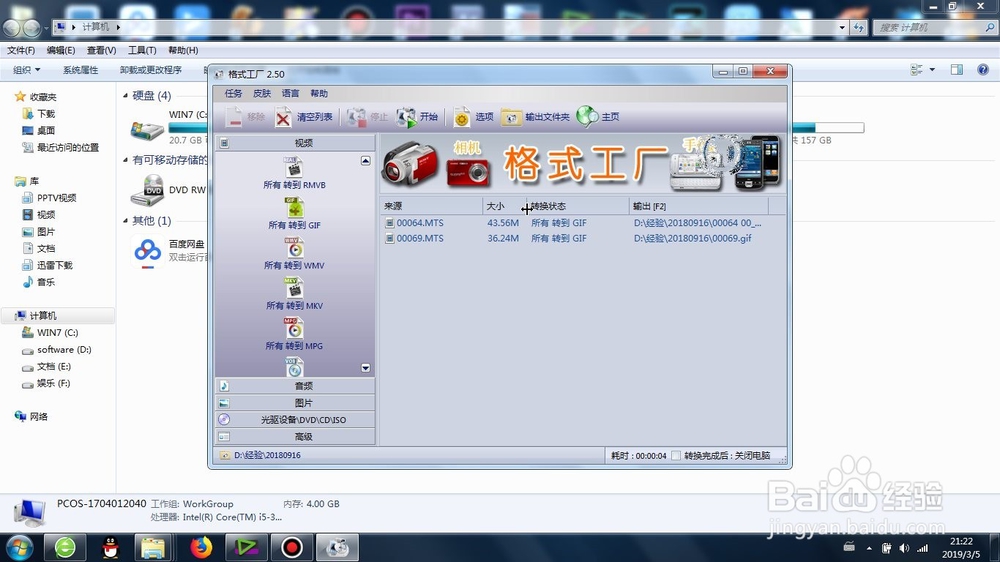Choose the All to WMV converter icon
Screen dimensions: 1000x562
pos(294,248)
